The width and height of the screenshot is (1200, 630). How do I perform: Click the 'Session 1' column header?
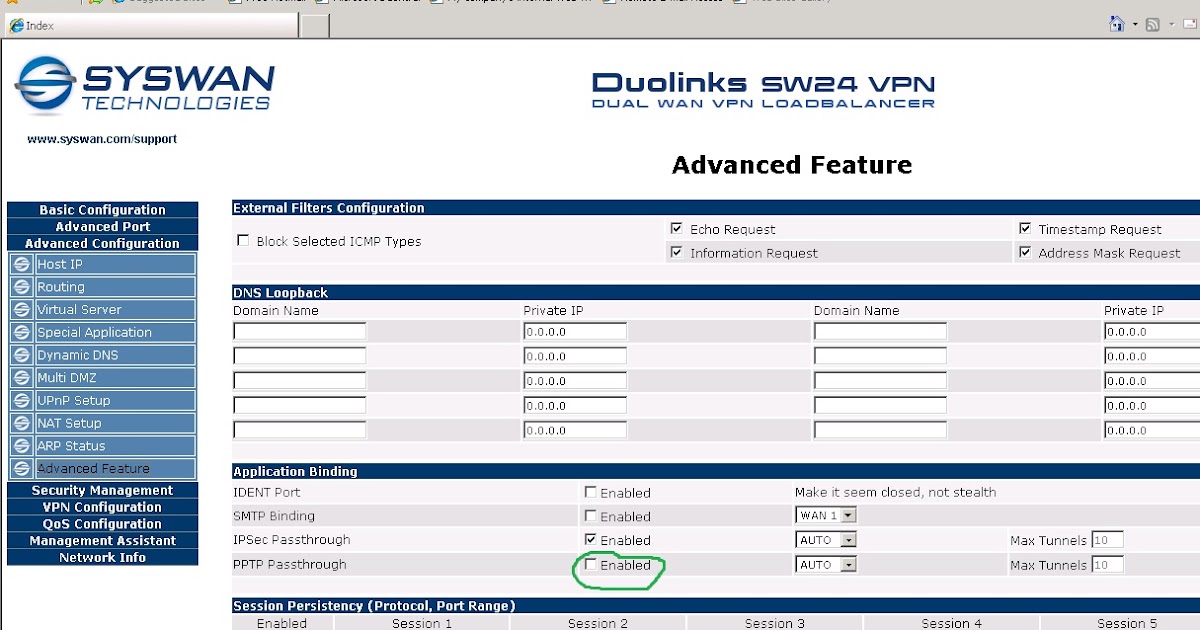(x=421, y=623)
